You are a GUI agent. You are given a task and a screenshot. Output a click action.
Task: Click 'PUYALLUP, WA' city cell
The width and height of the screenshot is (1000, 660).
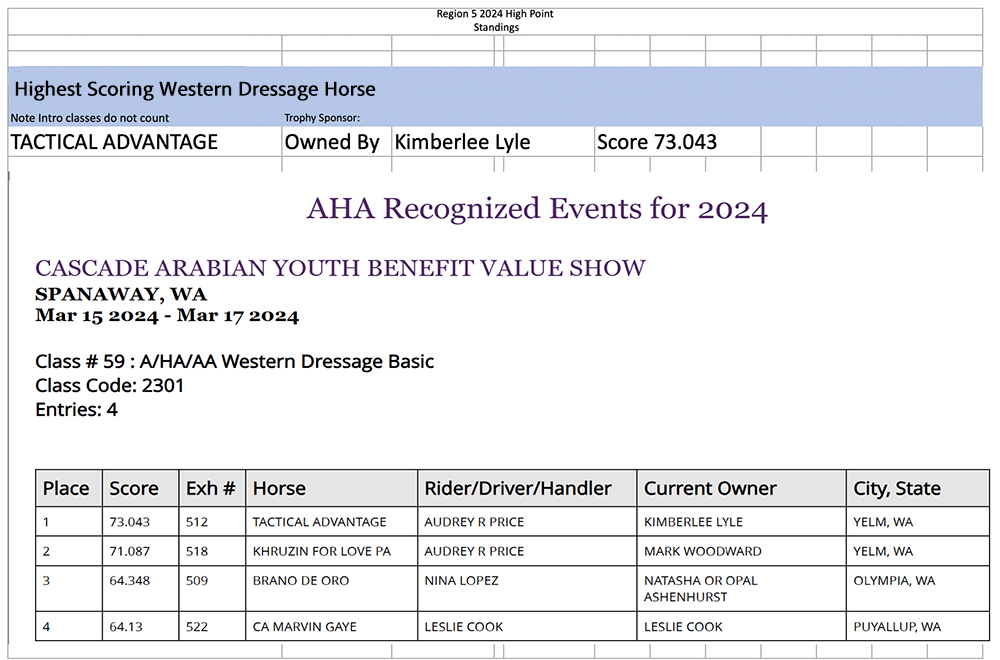click(x=918, y=626)
